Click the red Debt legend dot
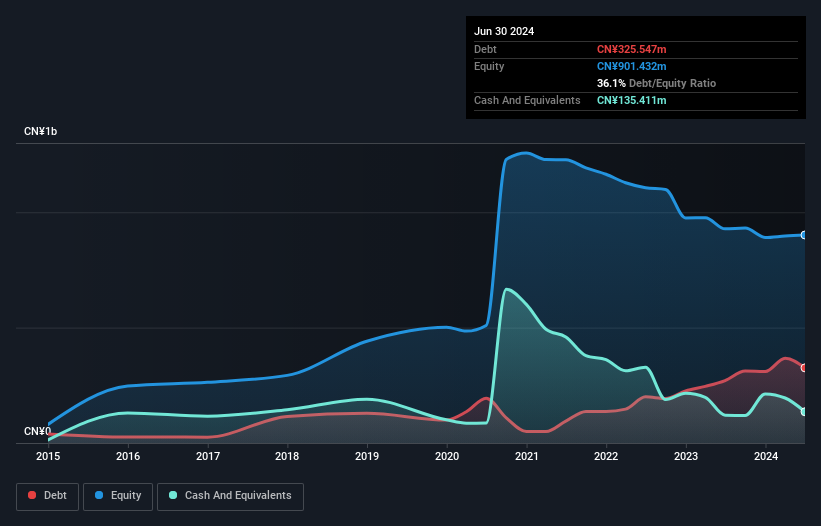Viewport: 821px width, 526px height. (32, 495)
